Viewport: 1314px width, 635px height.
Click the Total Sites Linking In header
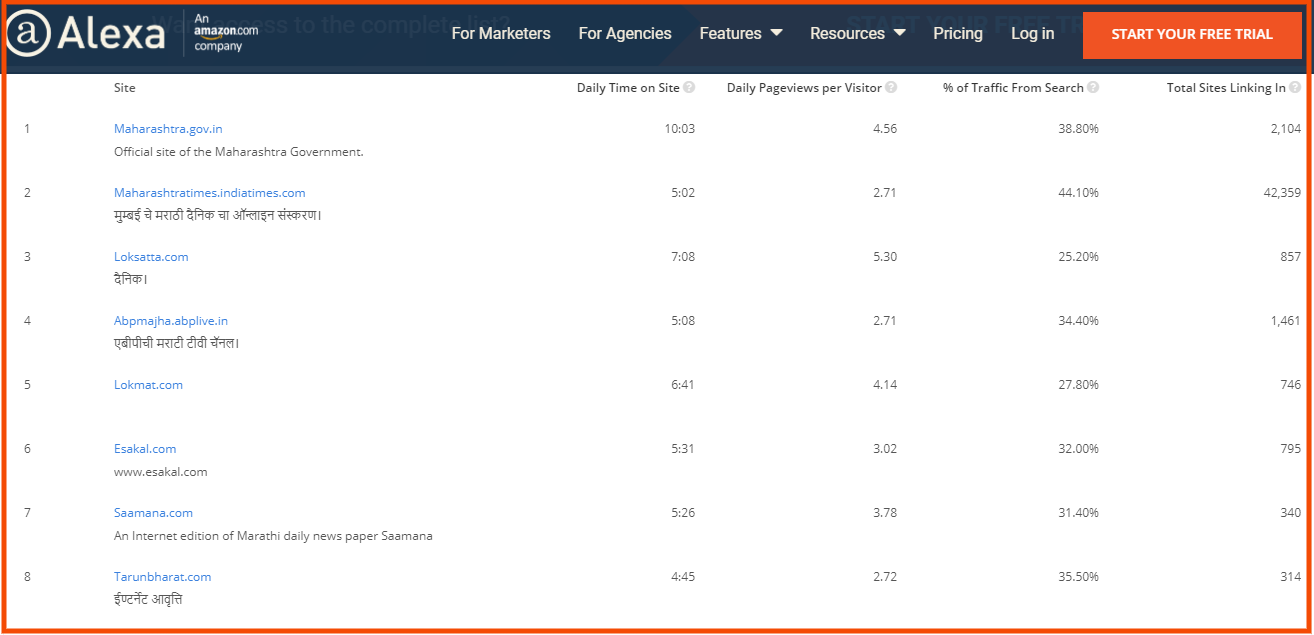click(1226, 88)
